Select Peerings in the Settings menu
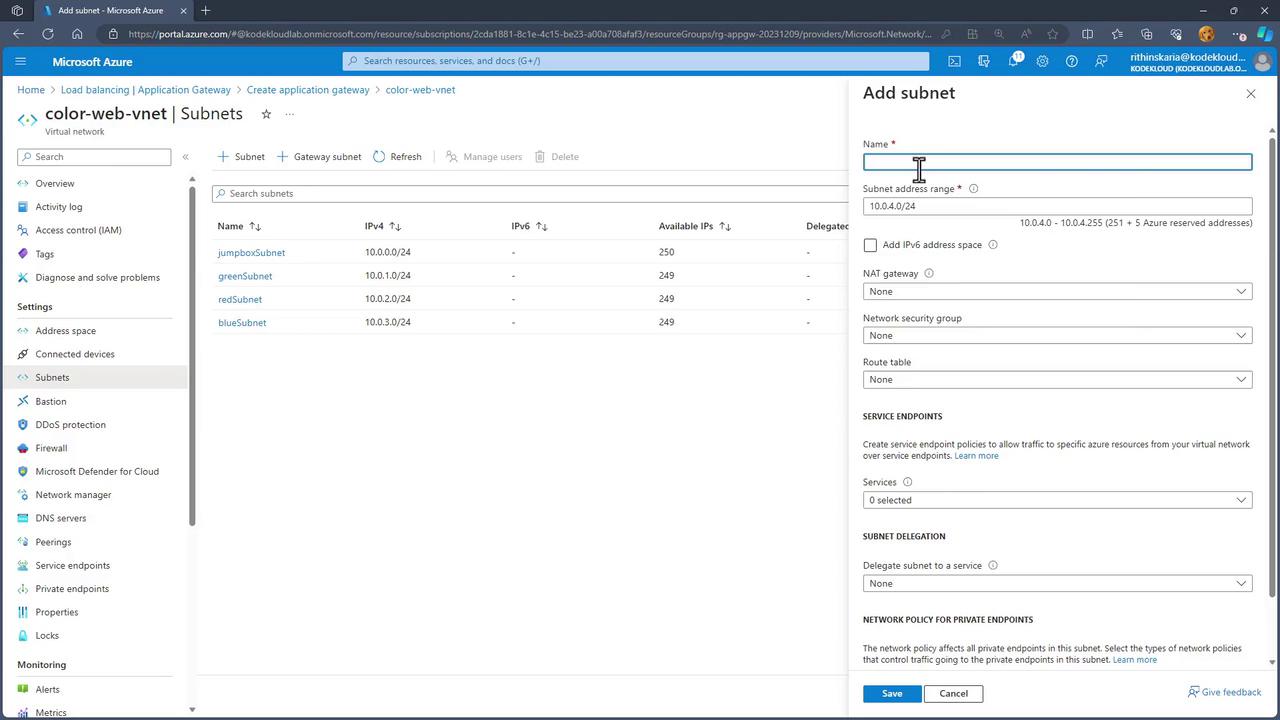The image size is (1280, 720). point(53,542)
